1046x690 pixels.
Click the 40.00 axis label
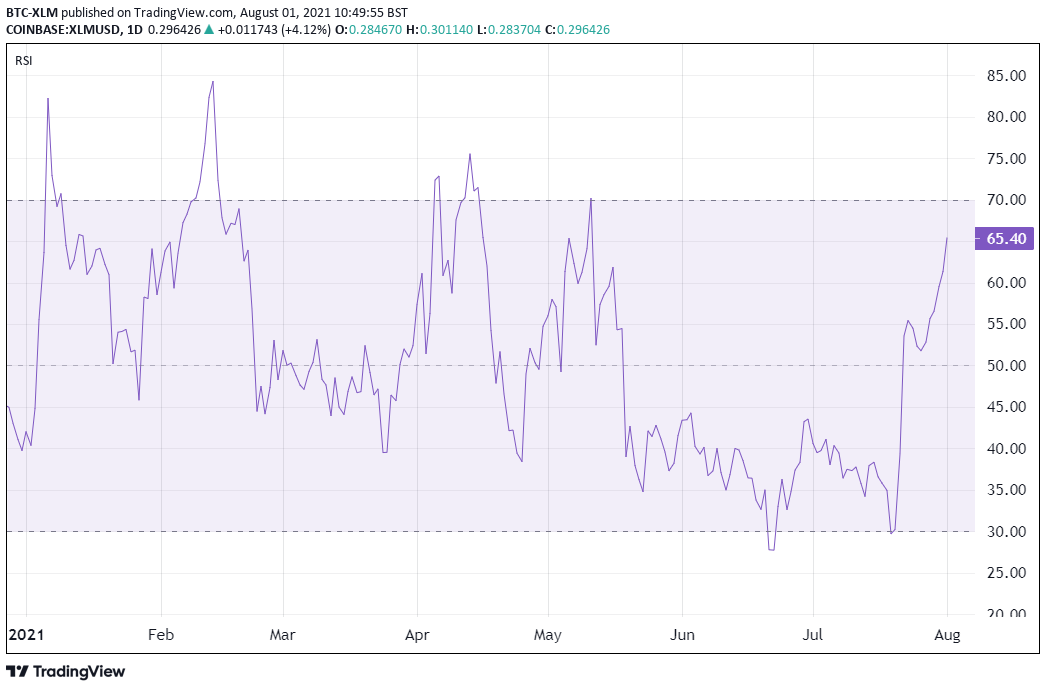pyautogui.click(x=1006, y=448)
